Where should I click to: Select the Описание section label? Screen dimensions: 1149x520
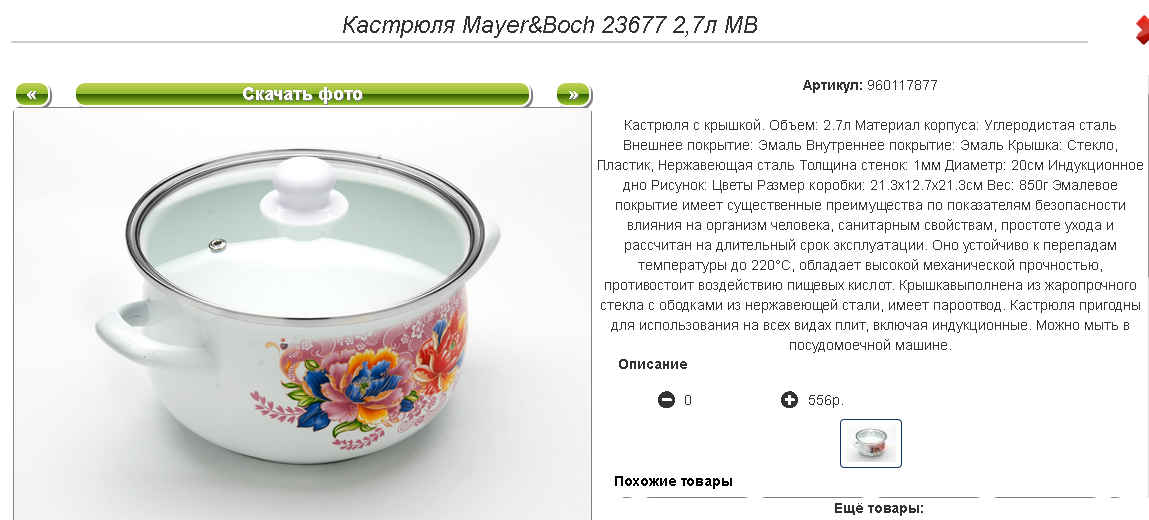coord(652,364)
